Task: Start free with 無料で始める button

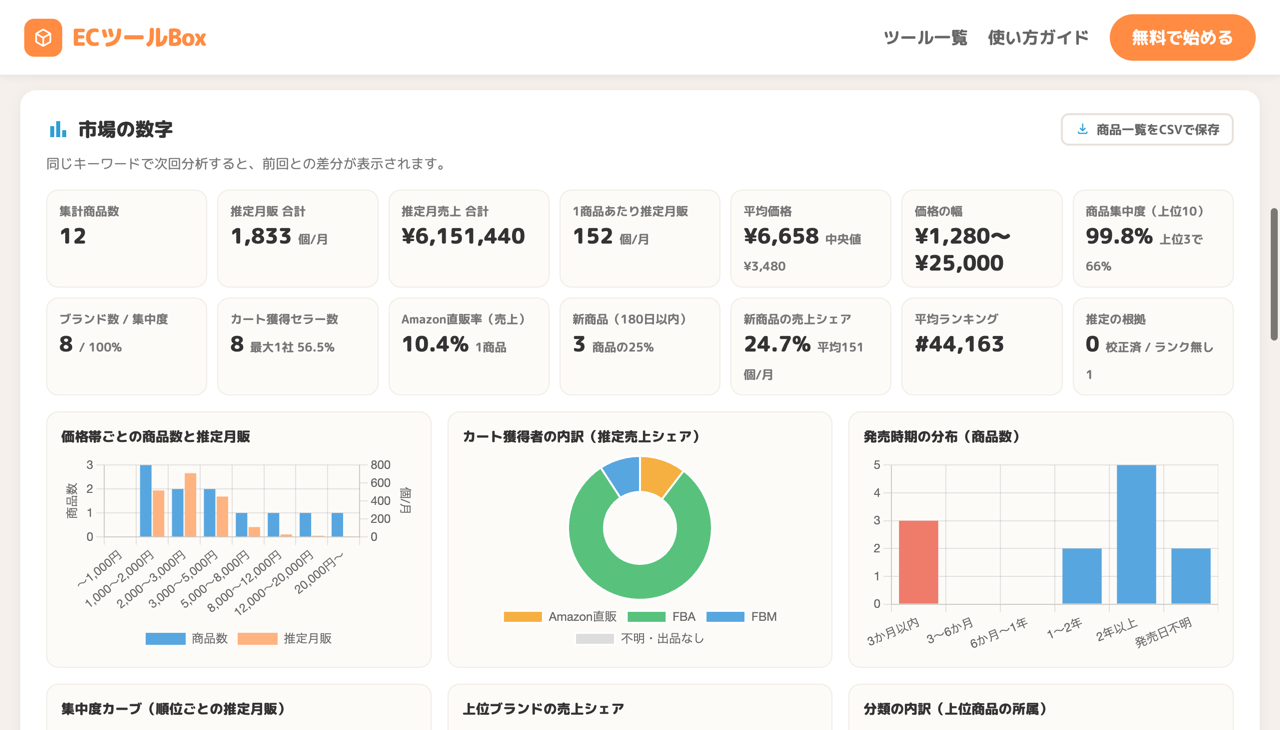Action: (x=1182, y=38)
